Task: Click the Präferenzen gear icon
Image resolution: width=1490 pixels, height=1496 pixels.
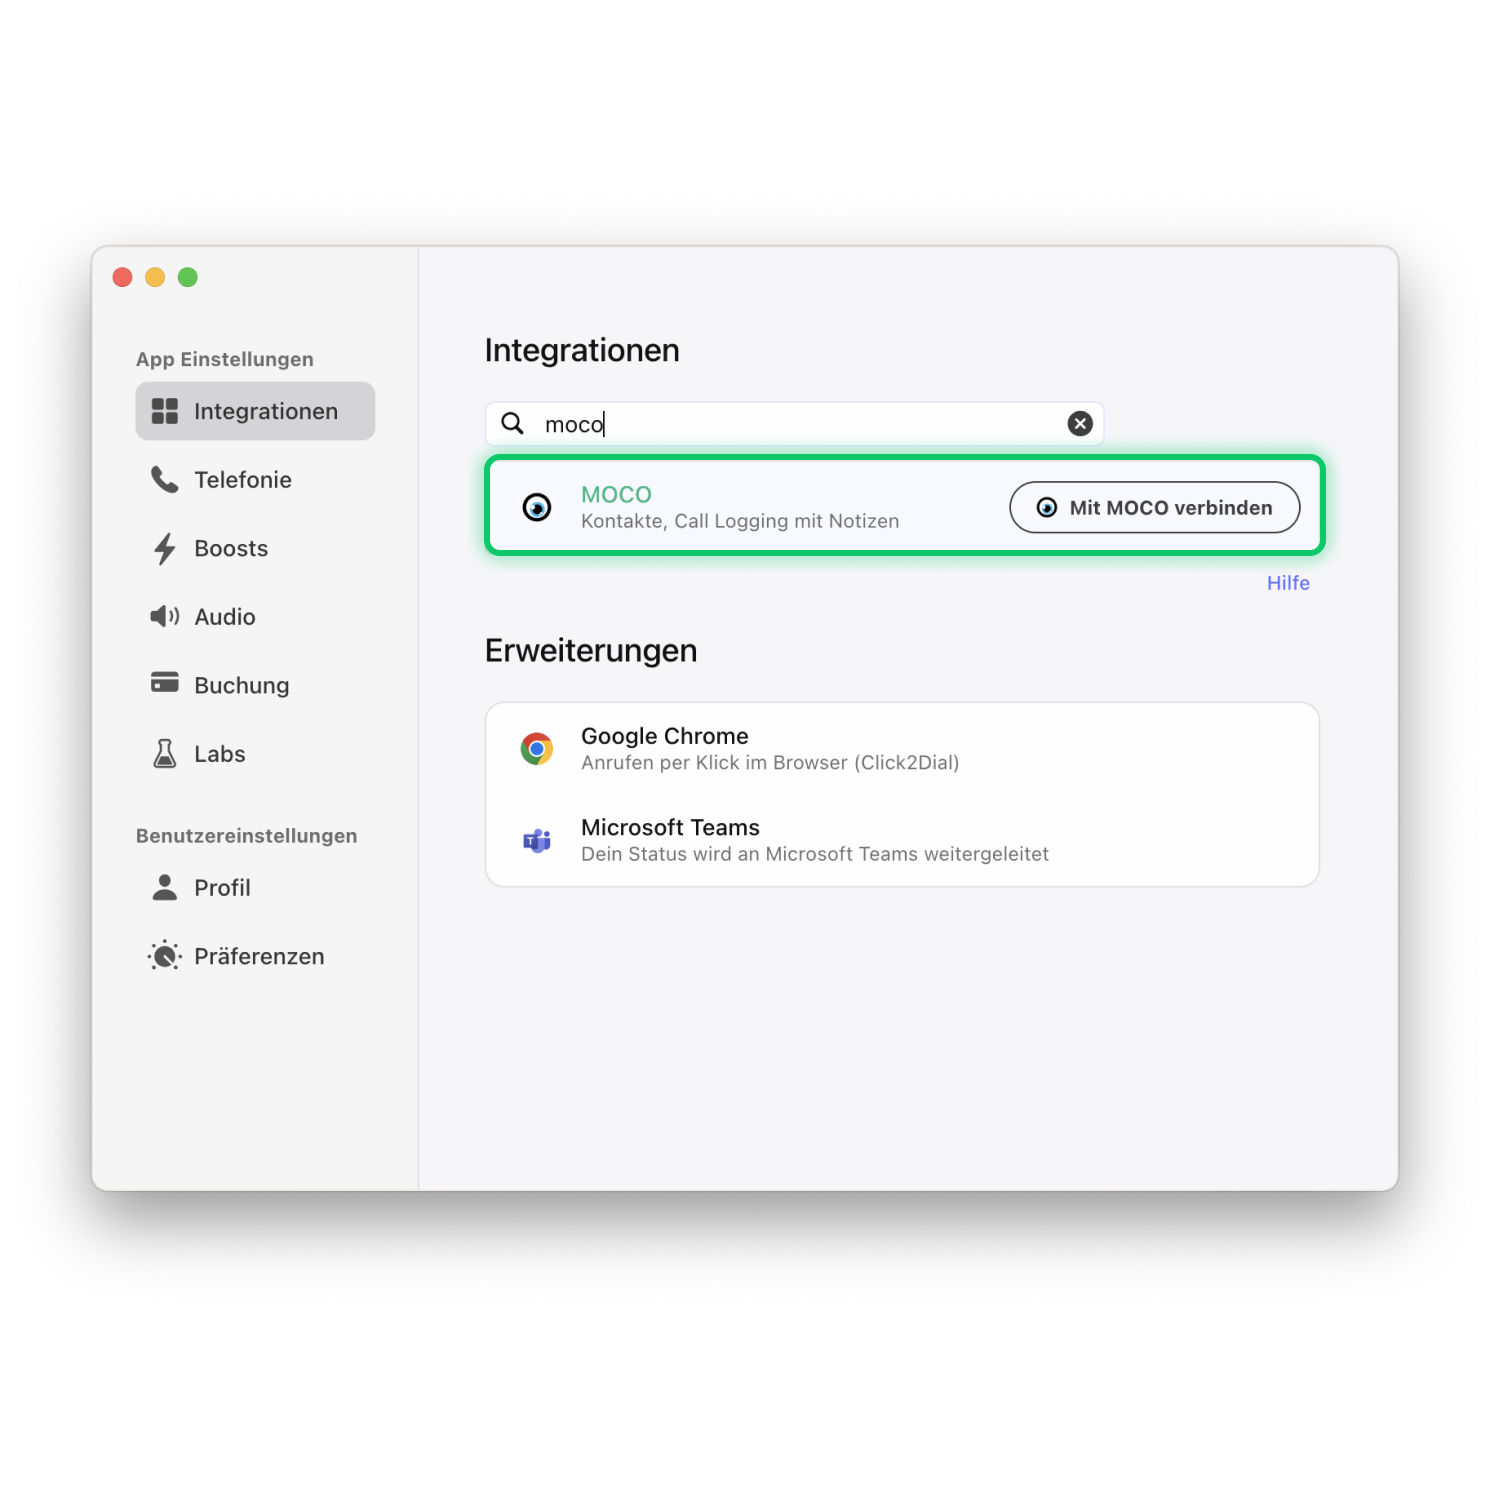Action: tap(164, 956)
